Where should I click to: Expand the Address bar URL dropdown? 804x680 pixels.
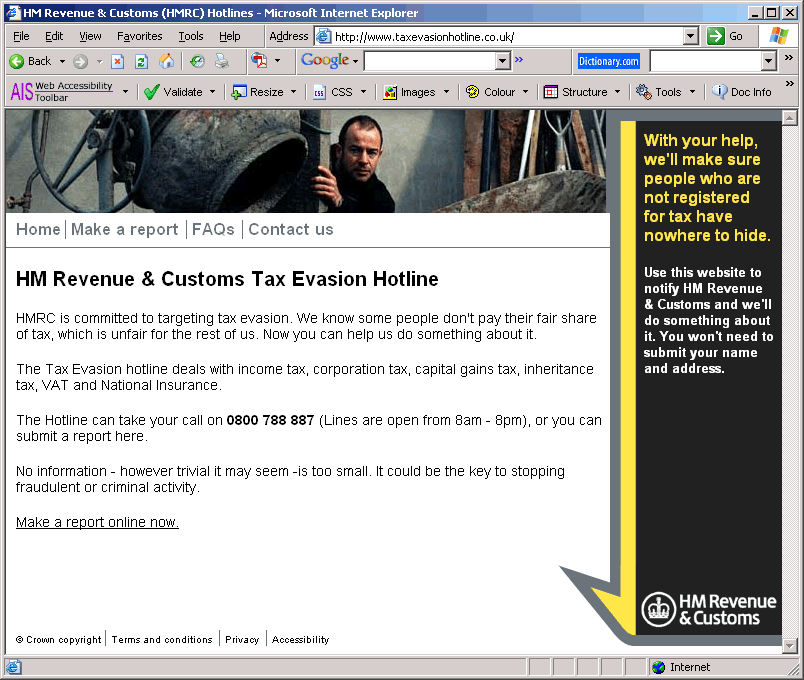[x=691, y=36]
